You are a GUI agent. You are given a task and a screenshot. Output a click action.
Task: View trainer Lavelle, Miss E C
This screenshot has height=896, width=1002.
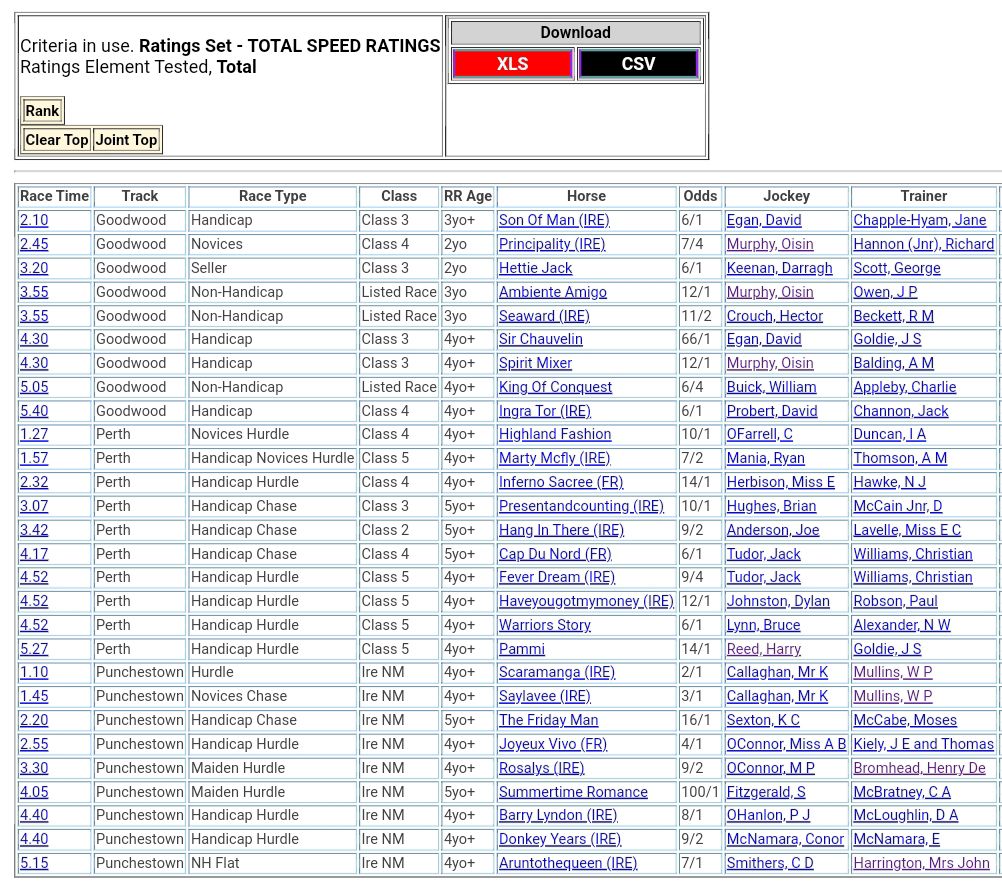(x=906, y=530)
